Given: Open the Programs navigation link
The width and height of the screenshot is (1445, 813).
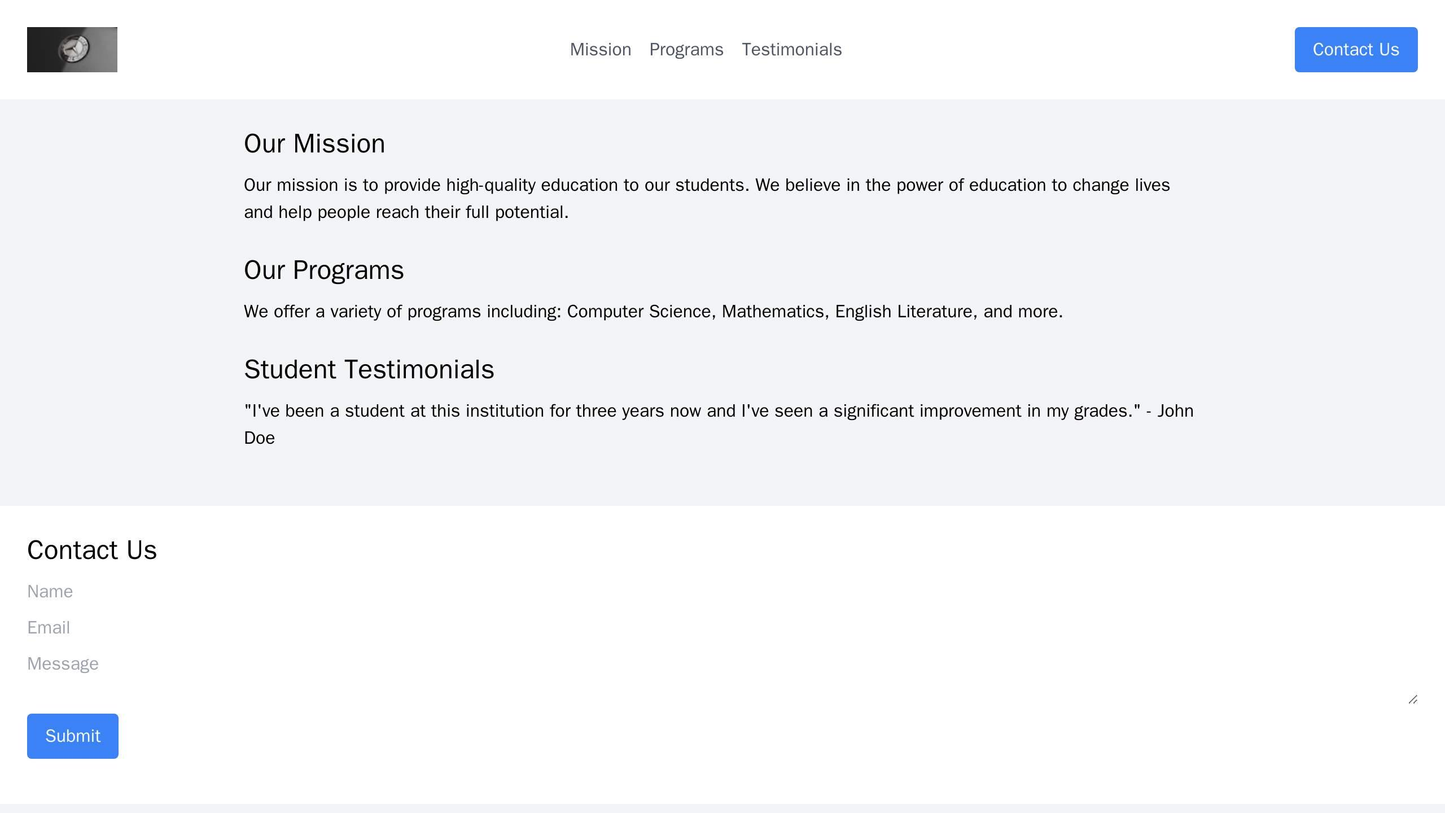Looking at the screenshot, I should [685, 49].
